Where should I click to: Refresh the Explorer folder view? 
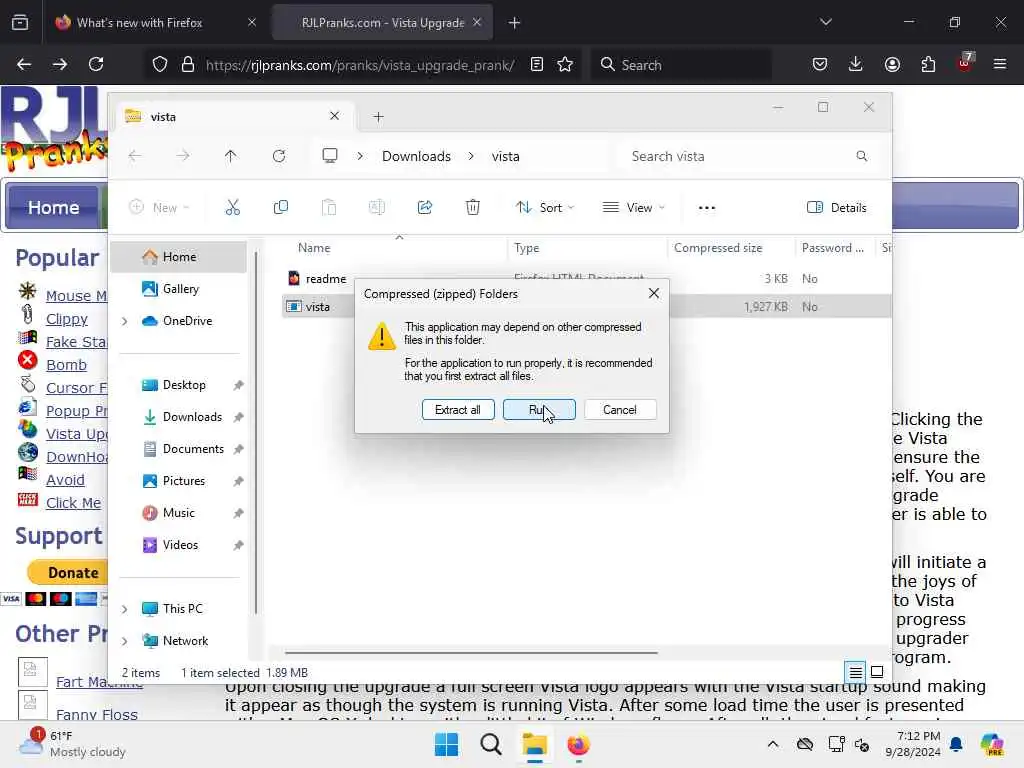(x=279, y=156)
